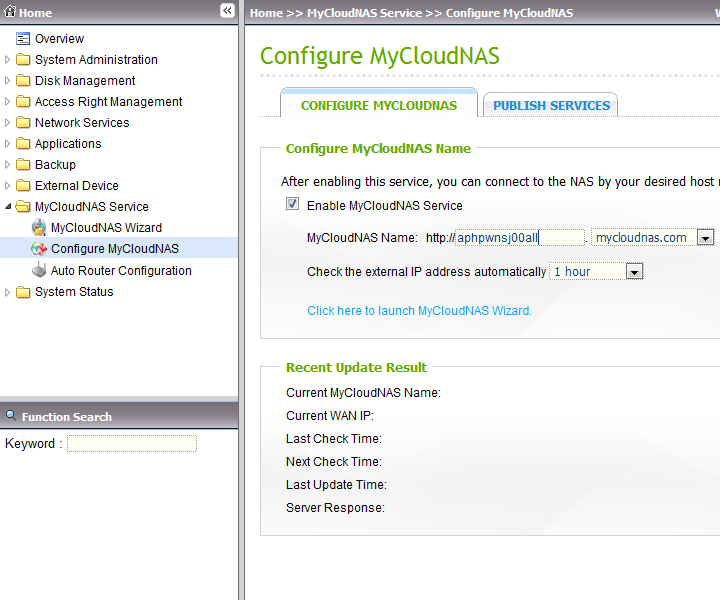Image resolution: width=720 pixels, height=600 pixels.
Task: Click the Home icon in sidebar header
Action: pos(10,13)
